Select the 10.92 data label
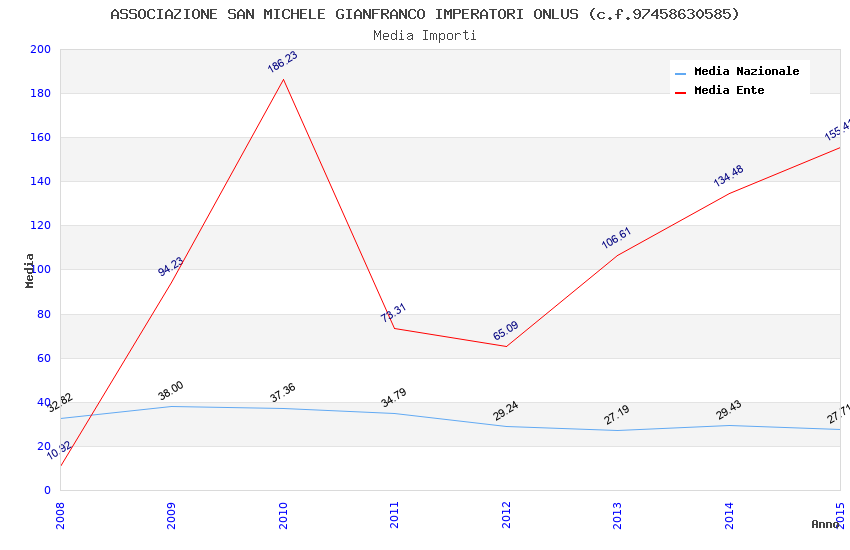Viewport: 850px width, 550px height. coord(59,450)
